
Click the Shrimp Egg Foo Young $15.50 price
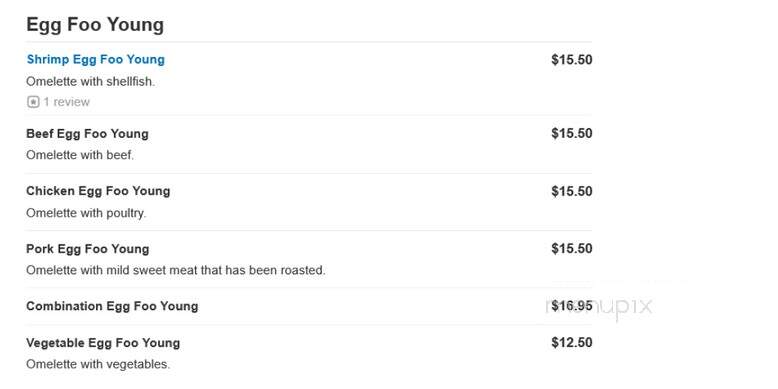(572, 60)
